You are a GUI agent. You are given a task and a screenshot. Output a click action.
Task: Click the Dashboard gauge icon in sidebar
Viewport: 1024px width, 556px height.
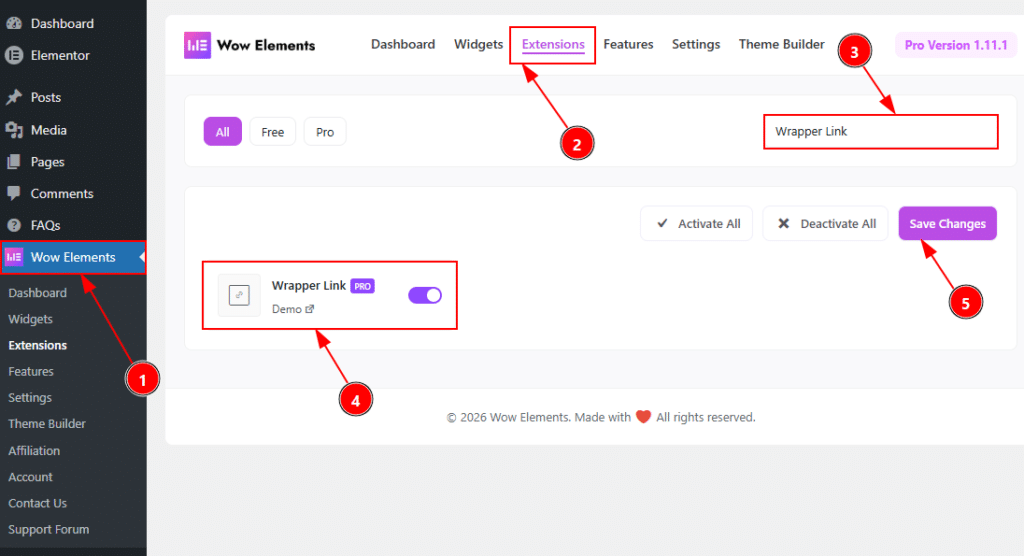(x=14, y=23)
